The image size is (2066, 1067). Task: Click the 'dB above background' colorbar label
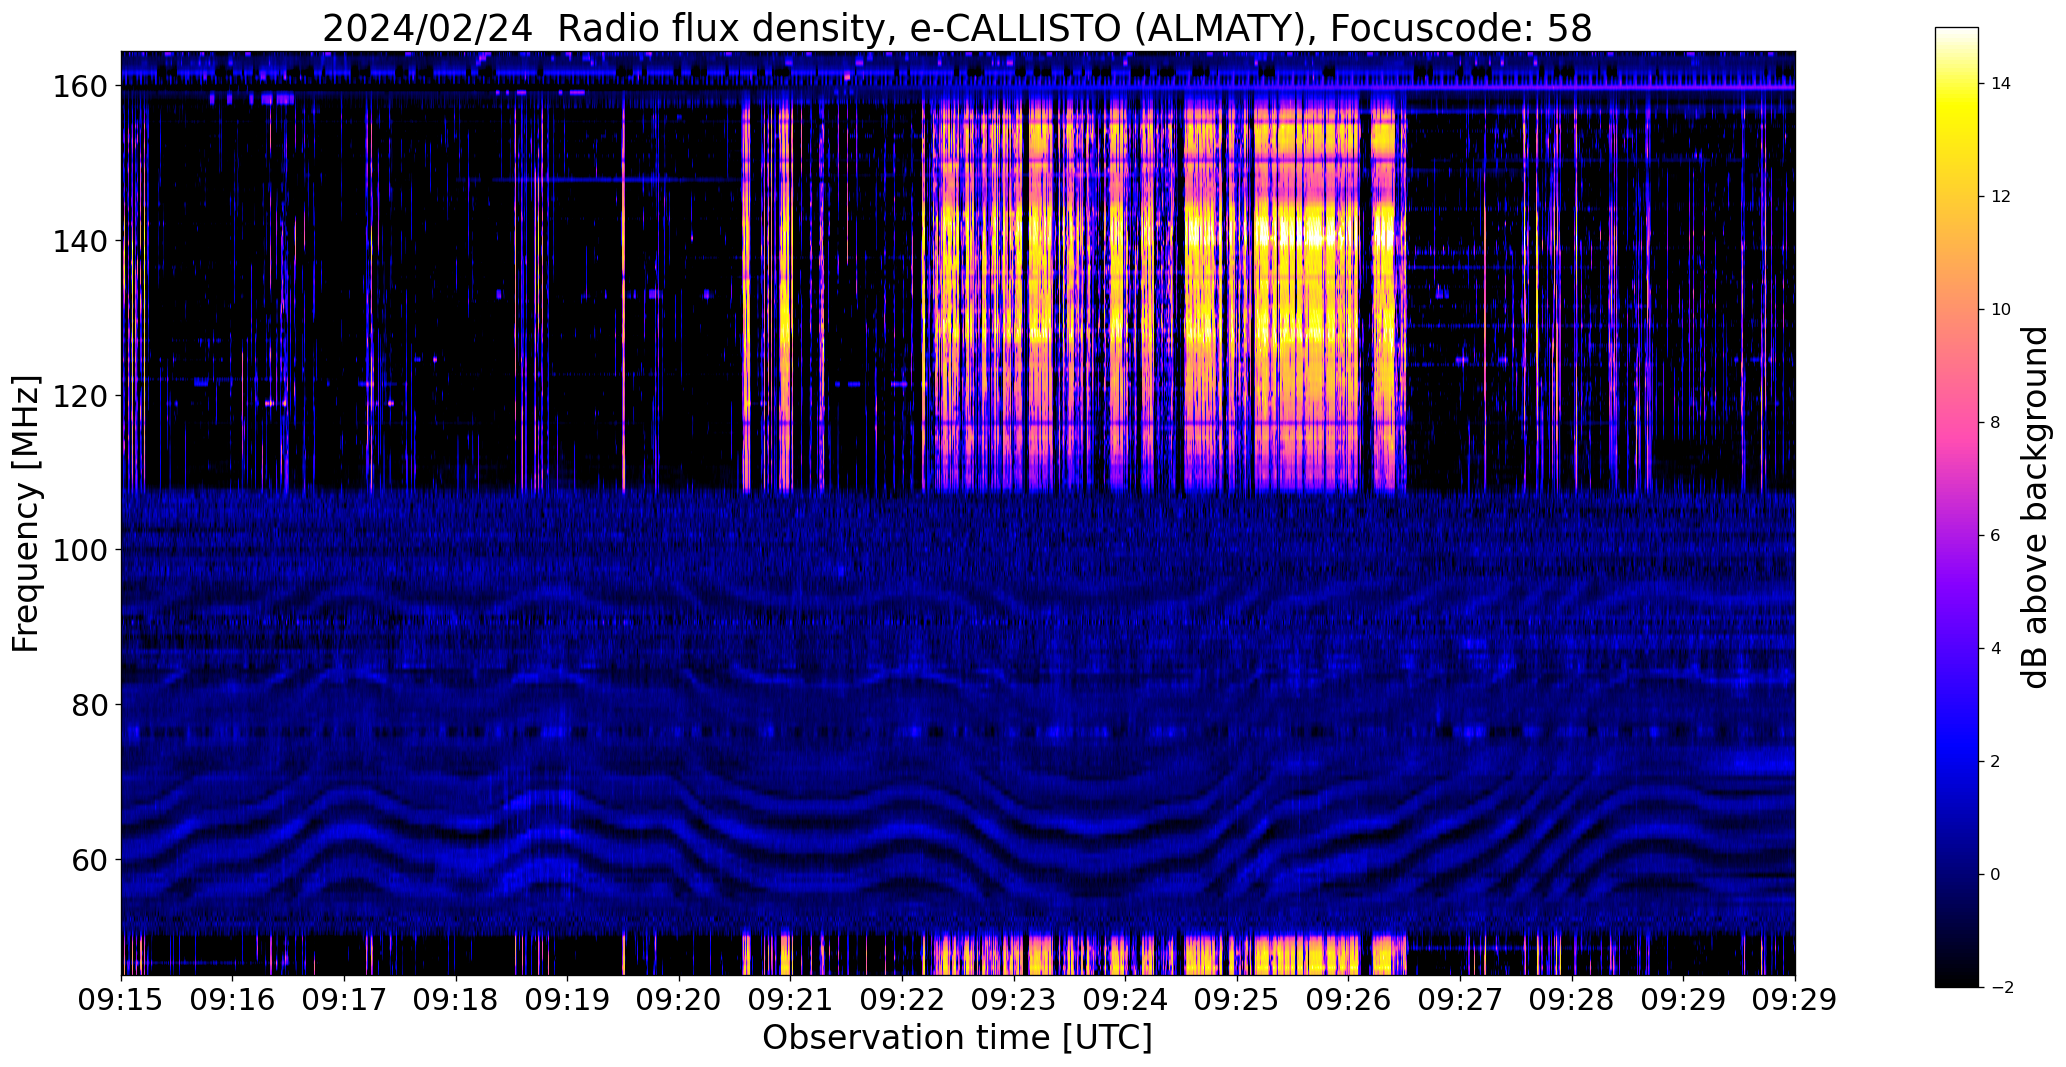point(2035,507)
